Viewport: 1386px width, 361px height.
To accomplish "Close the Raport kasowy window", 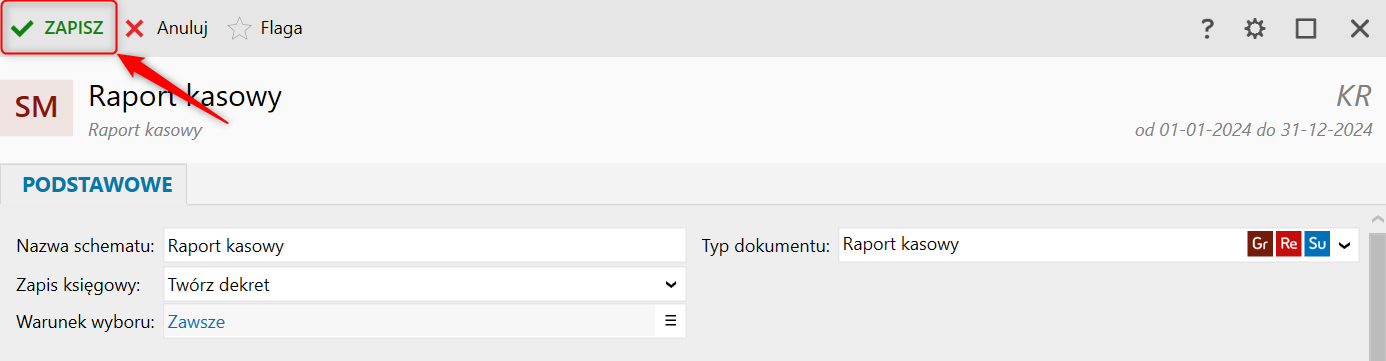I will [x=1360, y=29].
